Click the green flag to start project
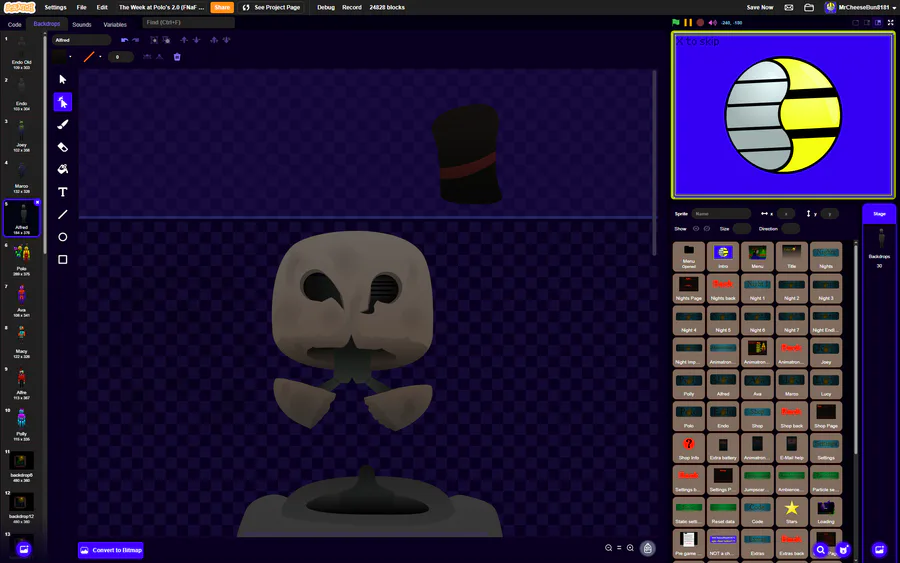The image size is (900, 563). point(676,22)
